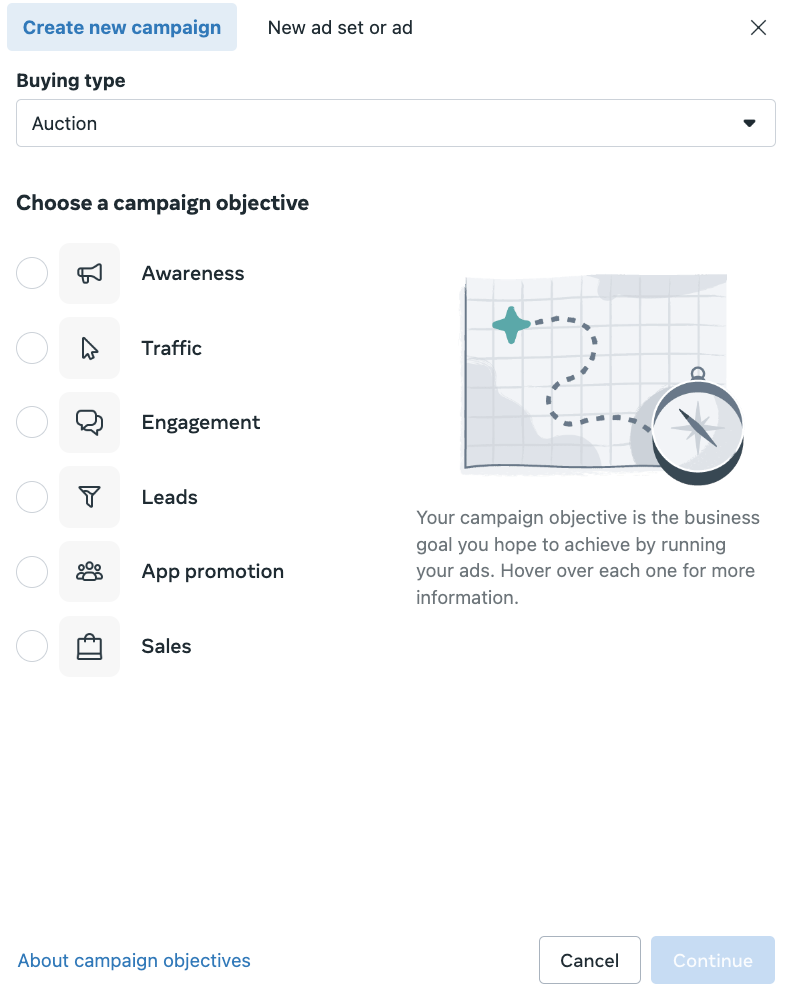Viewport: 792px width, 1000px height.
Task: Click the cursor Traffic icon
Action: tap(90, 348)
